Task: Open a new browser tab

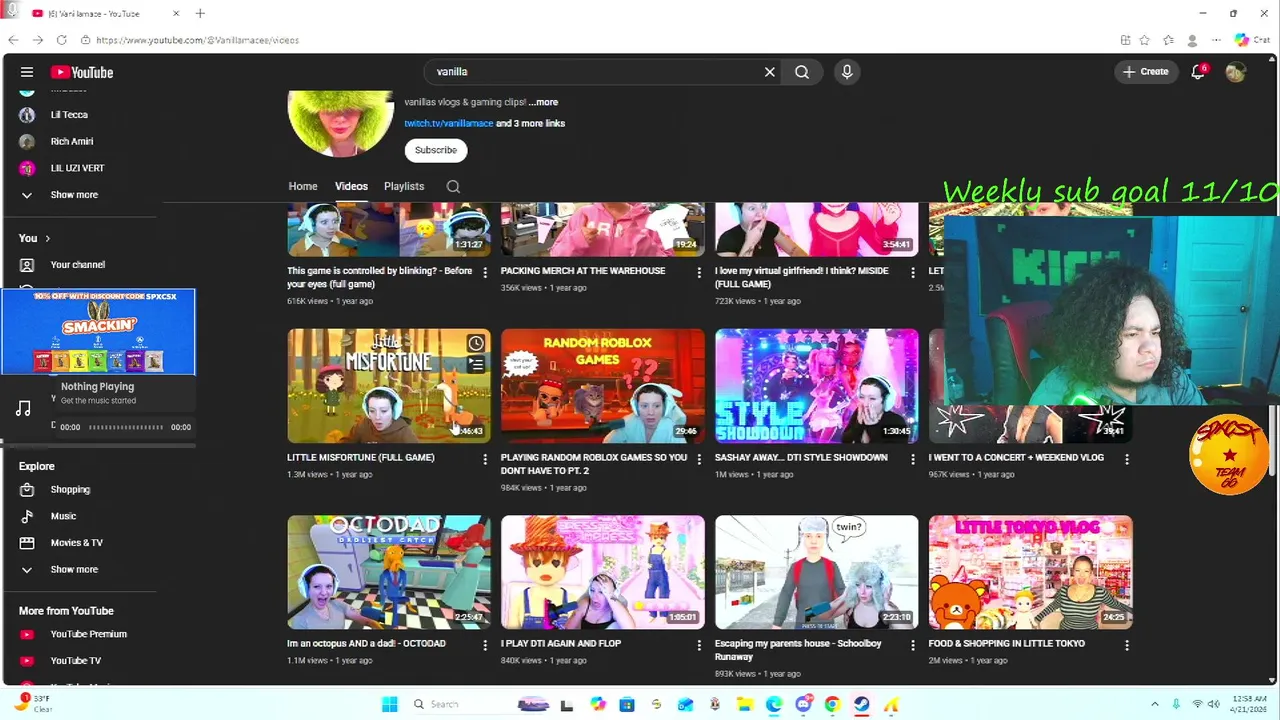Action: click(200, 13)
